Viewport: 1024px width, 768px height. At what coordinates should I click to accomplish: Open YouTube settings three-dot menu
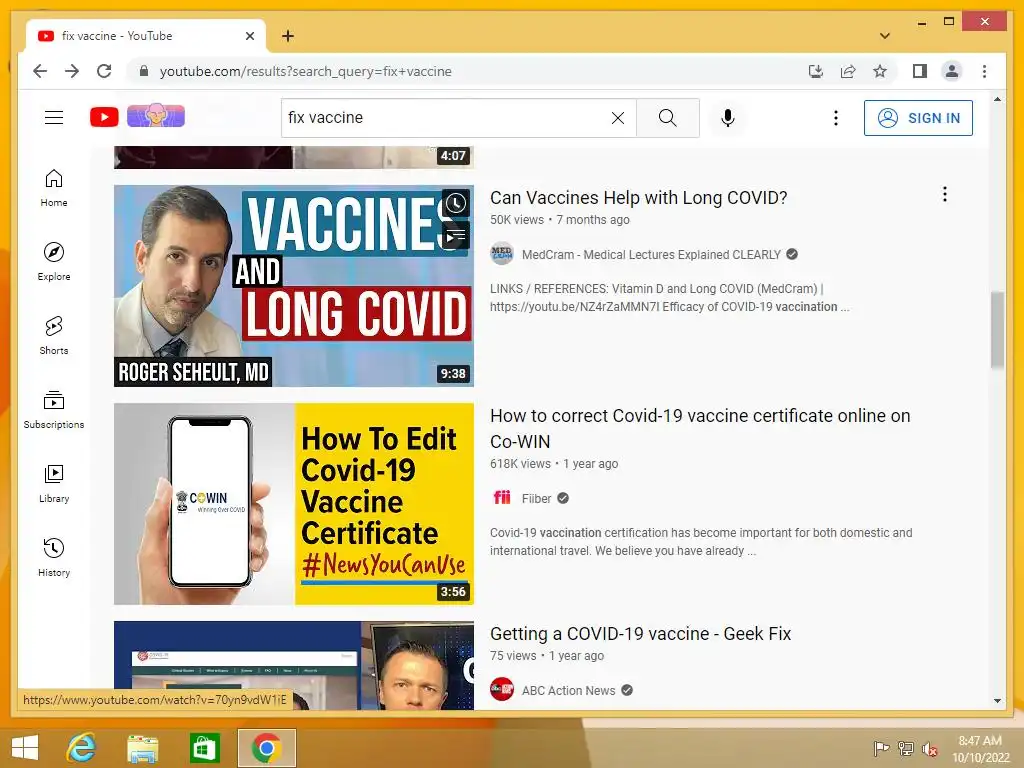pos(835,118)
